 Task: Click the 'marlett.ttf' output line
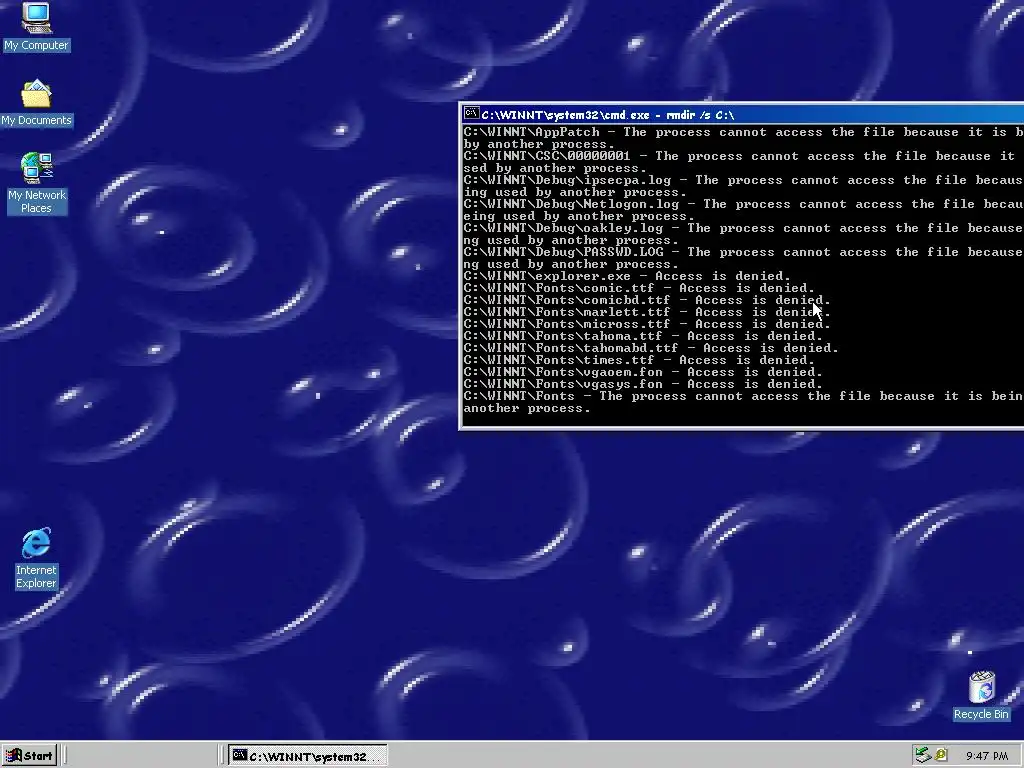click(647, 312)
